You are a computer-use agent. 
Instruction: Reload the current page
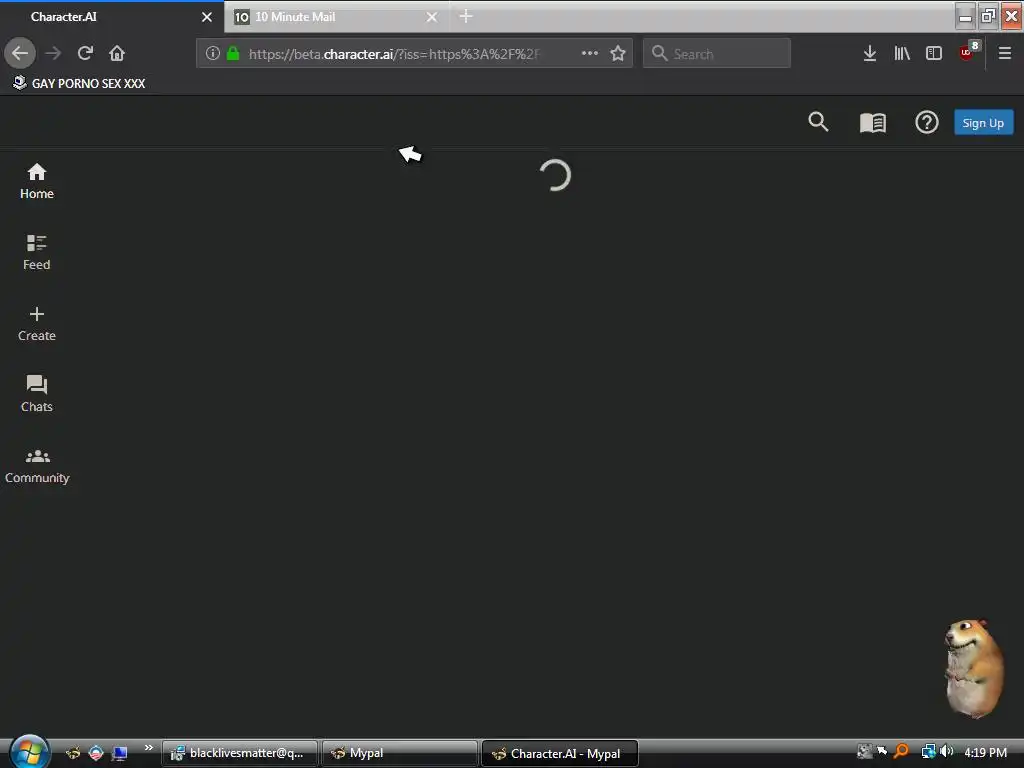(x=85, y=53)
